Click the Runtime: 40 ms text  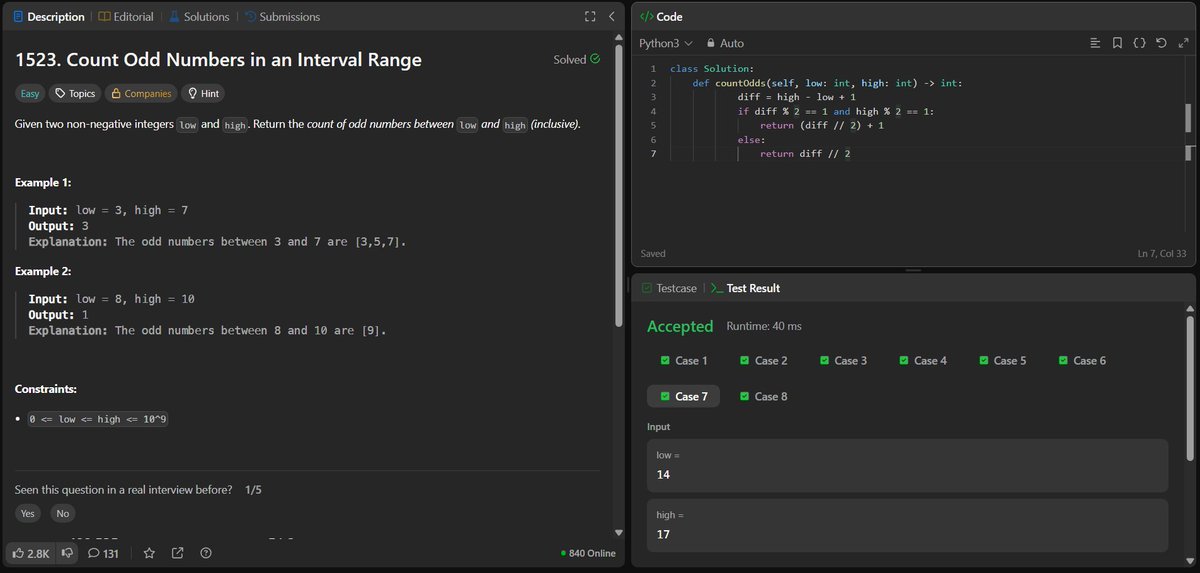coord(764,326)
